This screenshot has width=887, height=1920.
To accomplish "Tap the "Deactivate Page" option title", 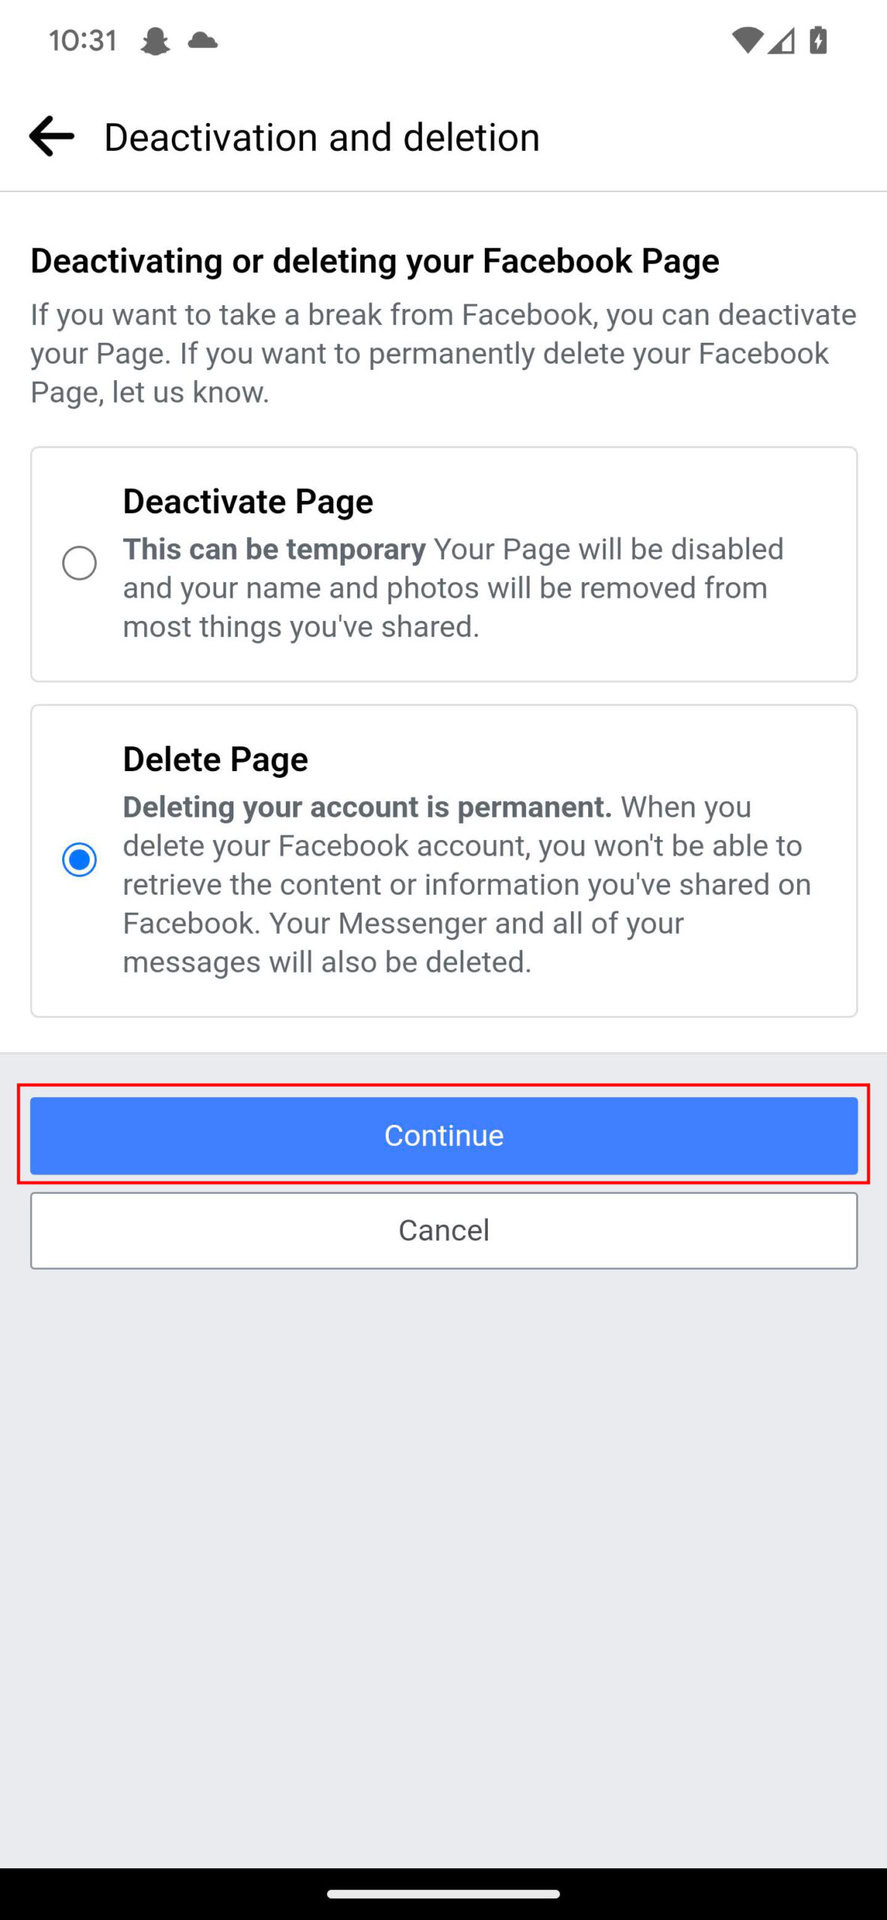I will [x=248, y=501].
